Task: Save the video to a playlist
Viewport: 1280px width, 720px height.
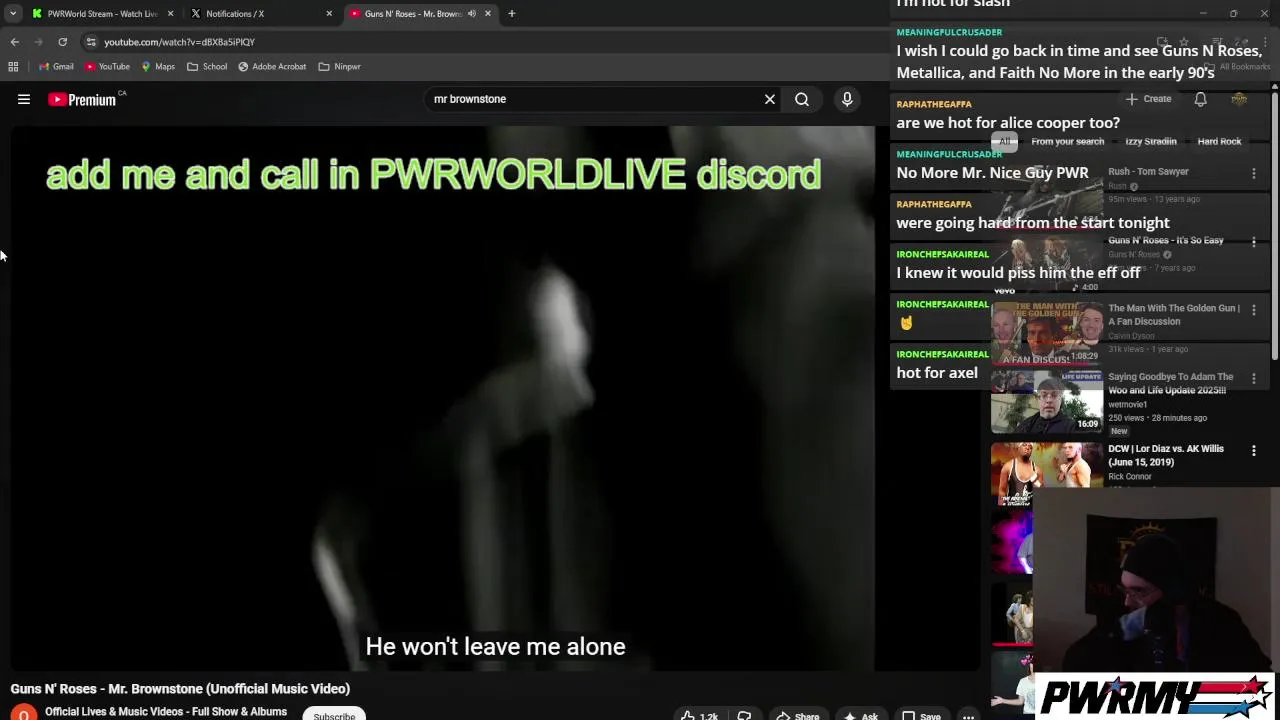Action: [921, 716]
